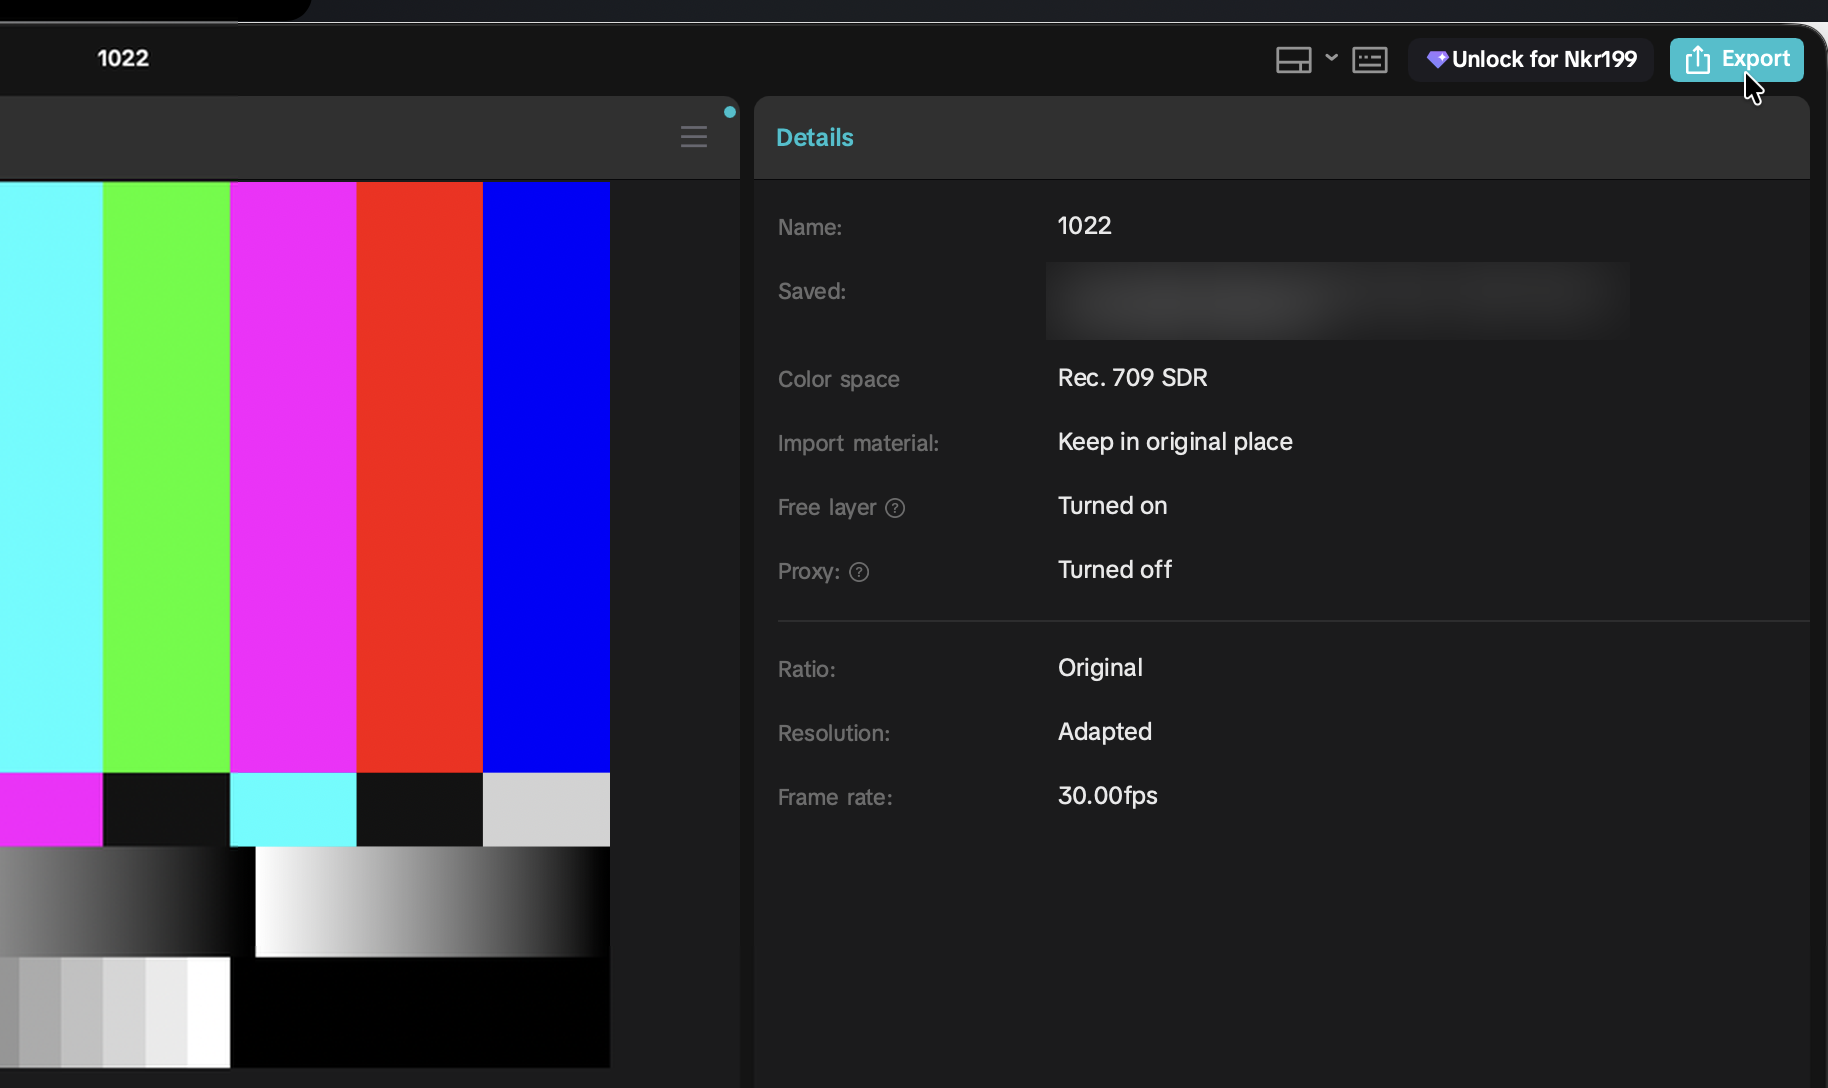Viewport: 1828px width, 1088px height.
Task: Click the Saved label
Action: click(x=812, y=292)
